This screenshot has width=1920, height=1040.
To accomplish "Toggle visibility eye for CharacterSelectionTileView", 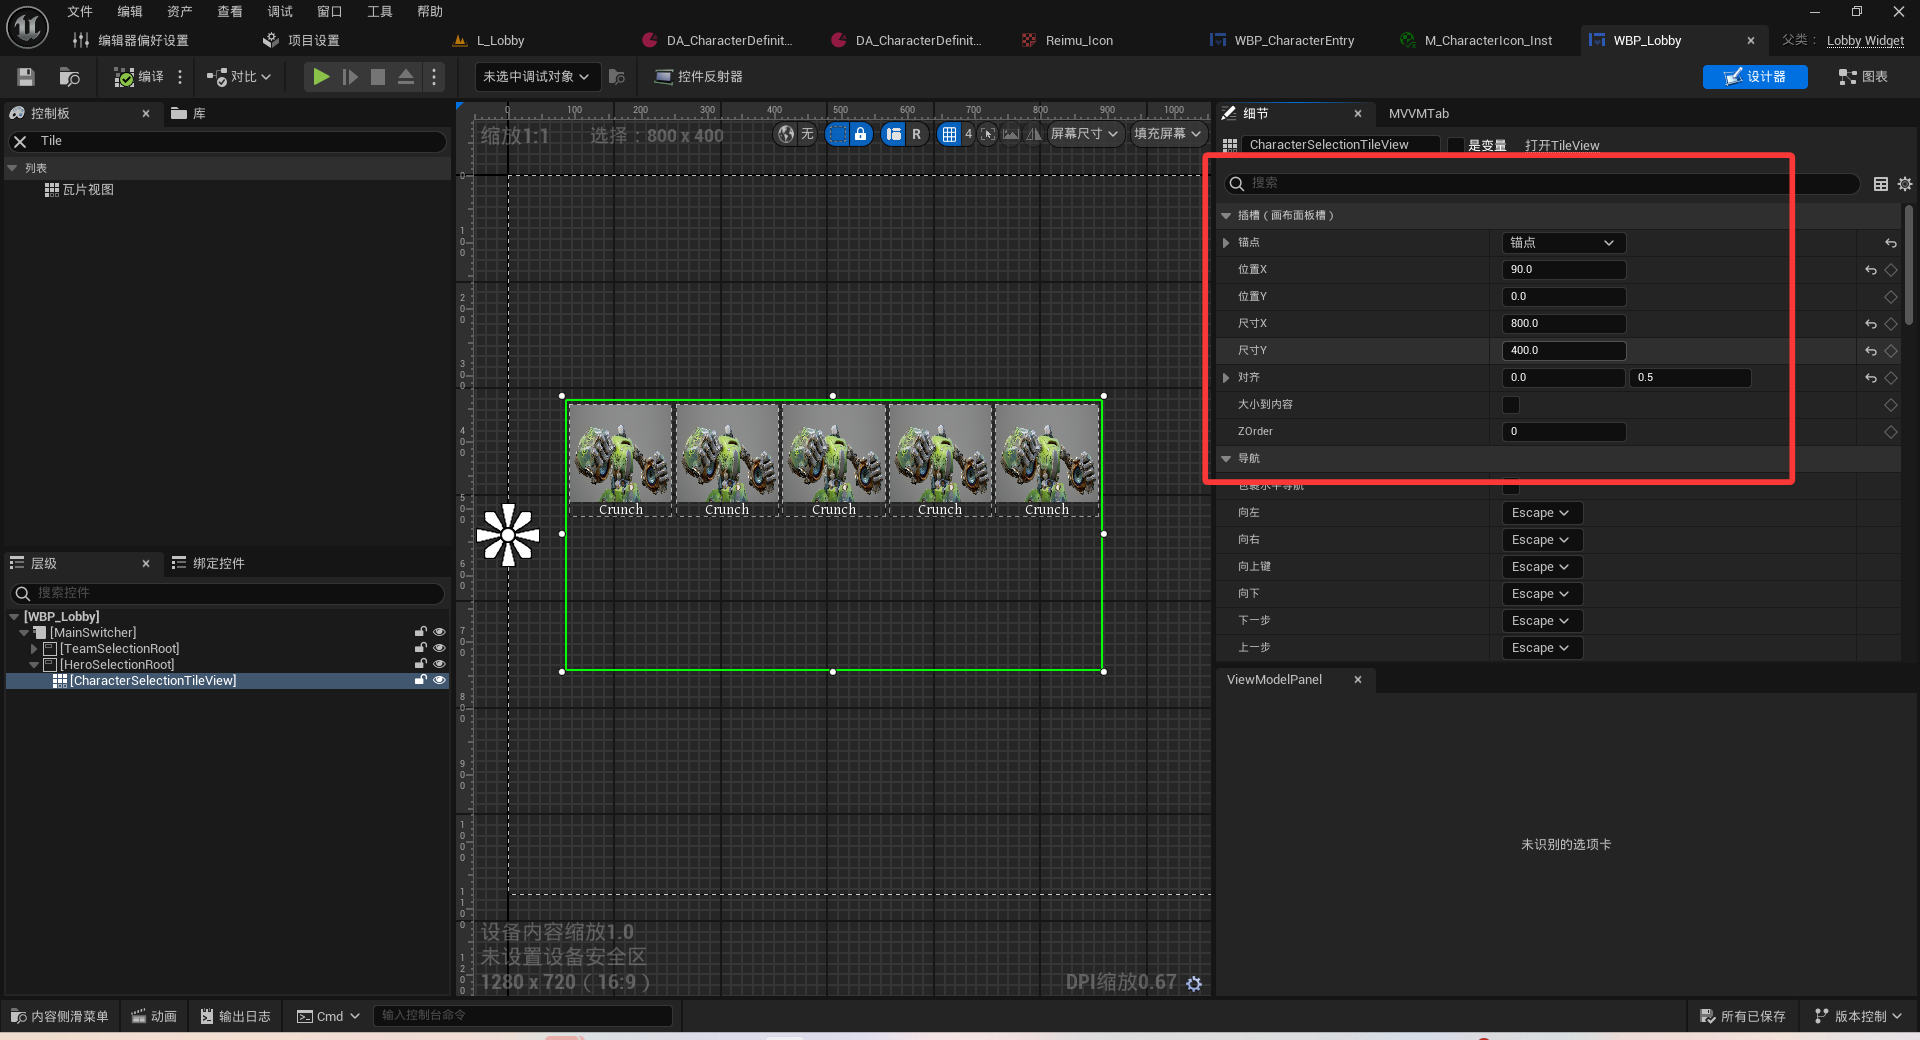I will [439, 680].
